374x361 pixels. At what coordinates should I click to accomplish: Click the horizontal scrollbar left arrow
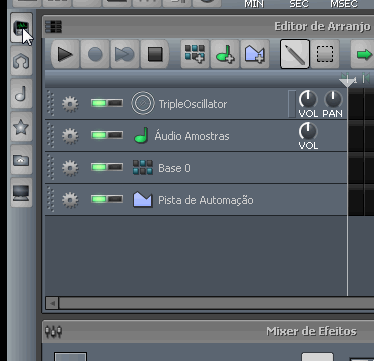coord(52,303)
